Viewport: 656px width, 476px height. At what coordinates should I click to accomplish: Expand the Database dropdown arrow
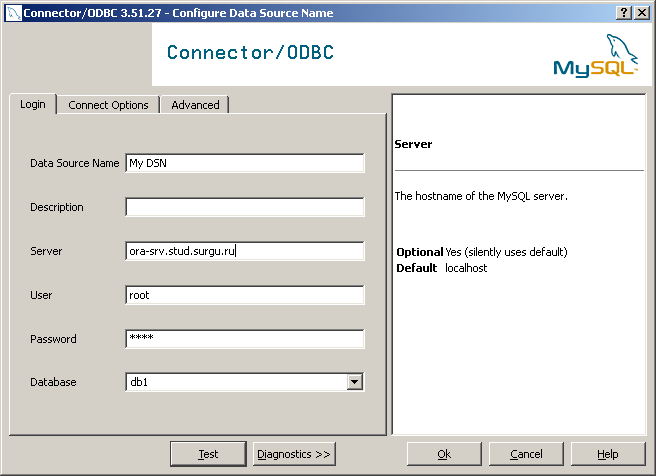(354, 381)
